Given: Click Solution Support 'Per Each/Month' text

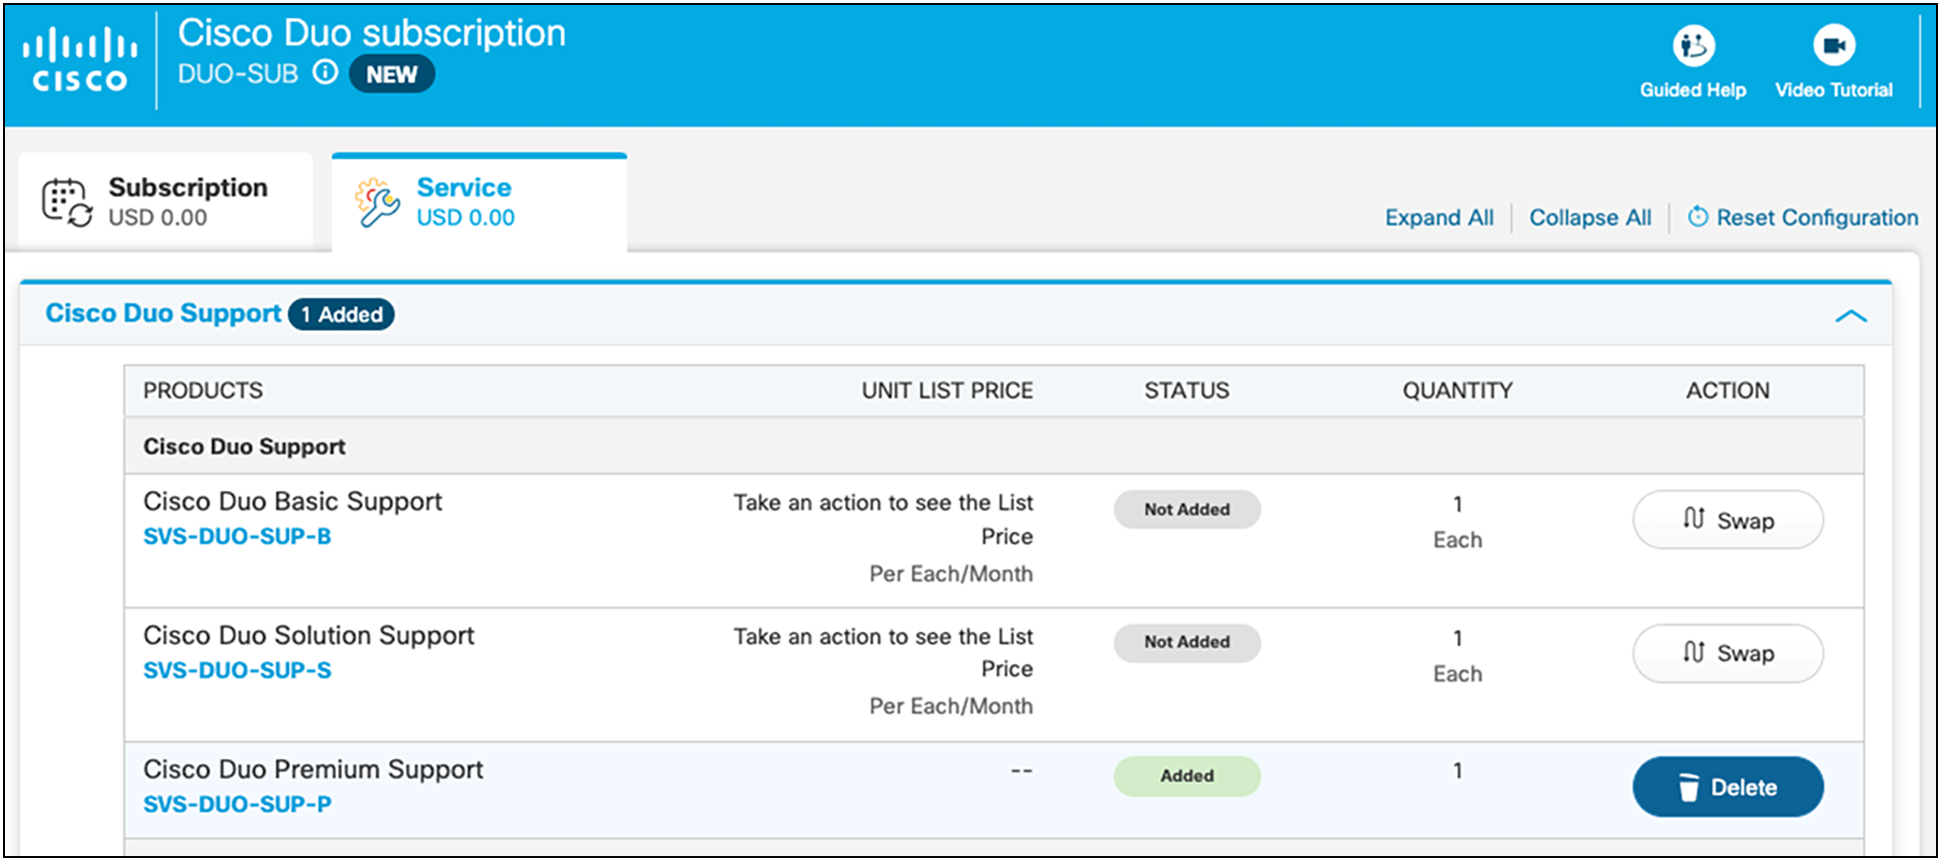Looking at the screenshot, I should [951, 706].
